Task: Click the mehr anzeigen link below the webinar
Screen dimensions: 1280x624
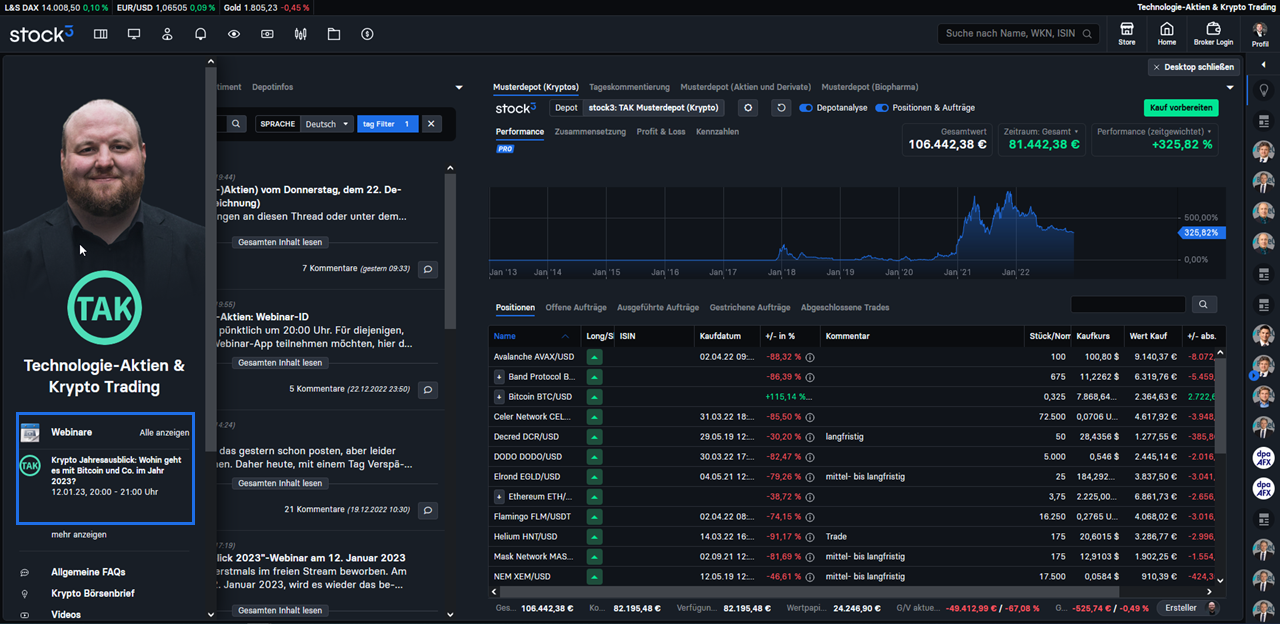Action: coord(79,535)
